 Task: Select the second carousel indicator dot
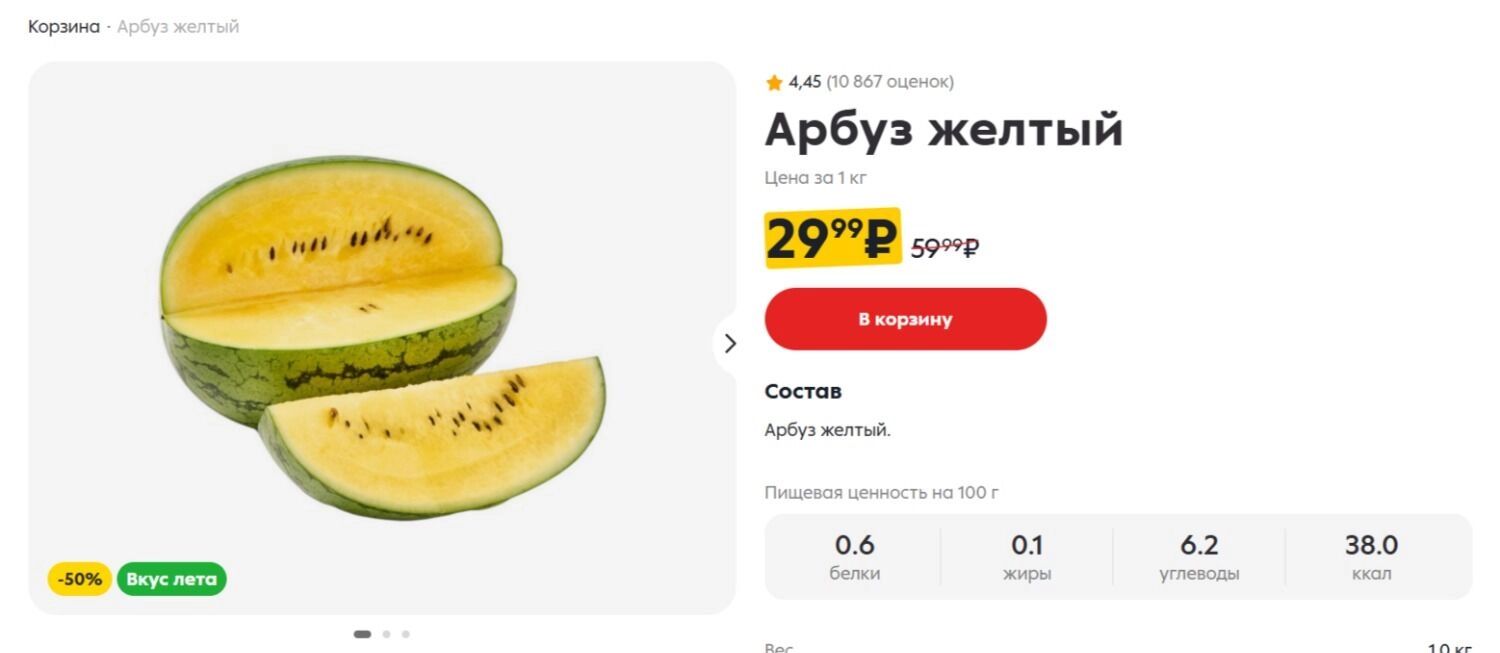click(387, 633)
